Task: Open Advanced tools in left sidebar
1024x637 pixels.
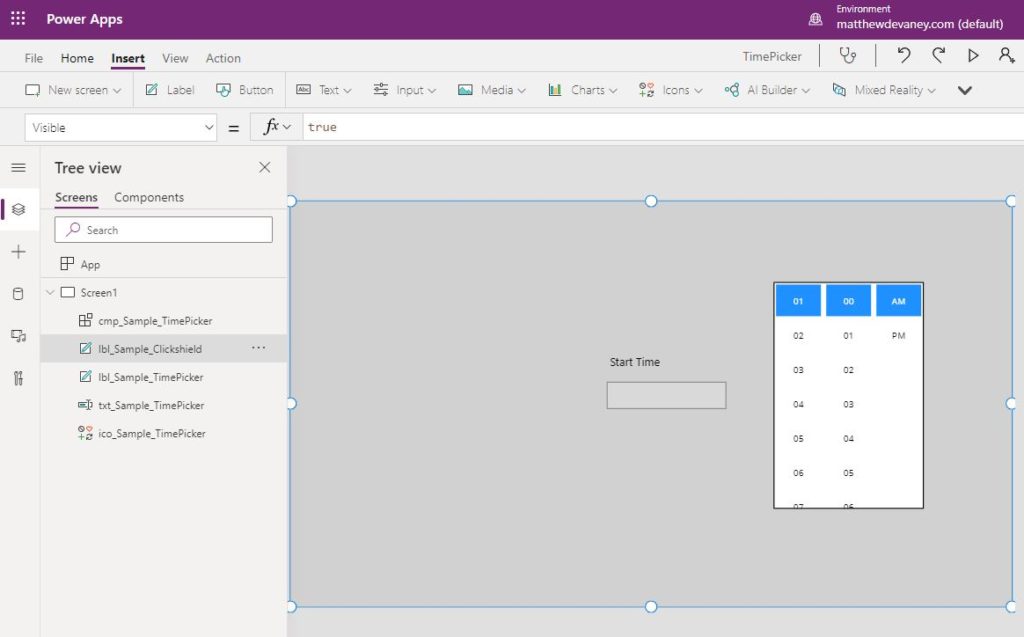Action: point(18,378)
